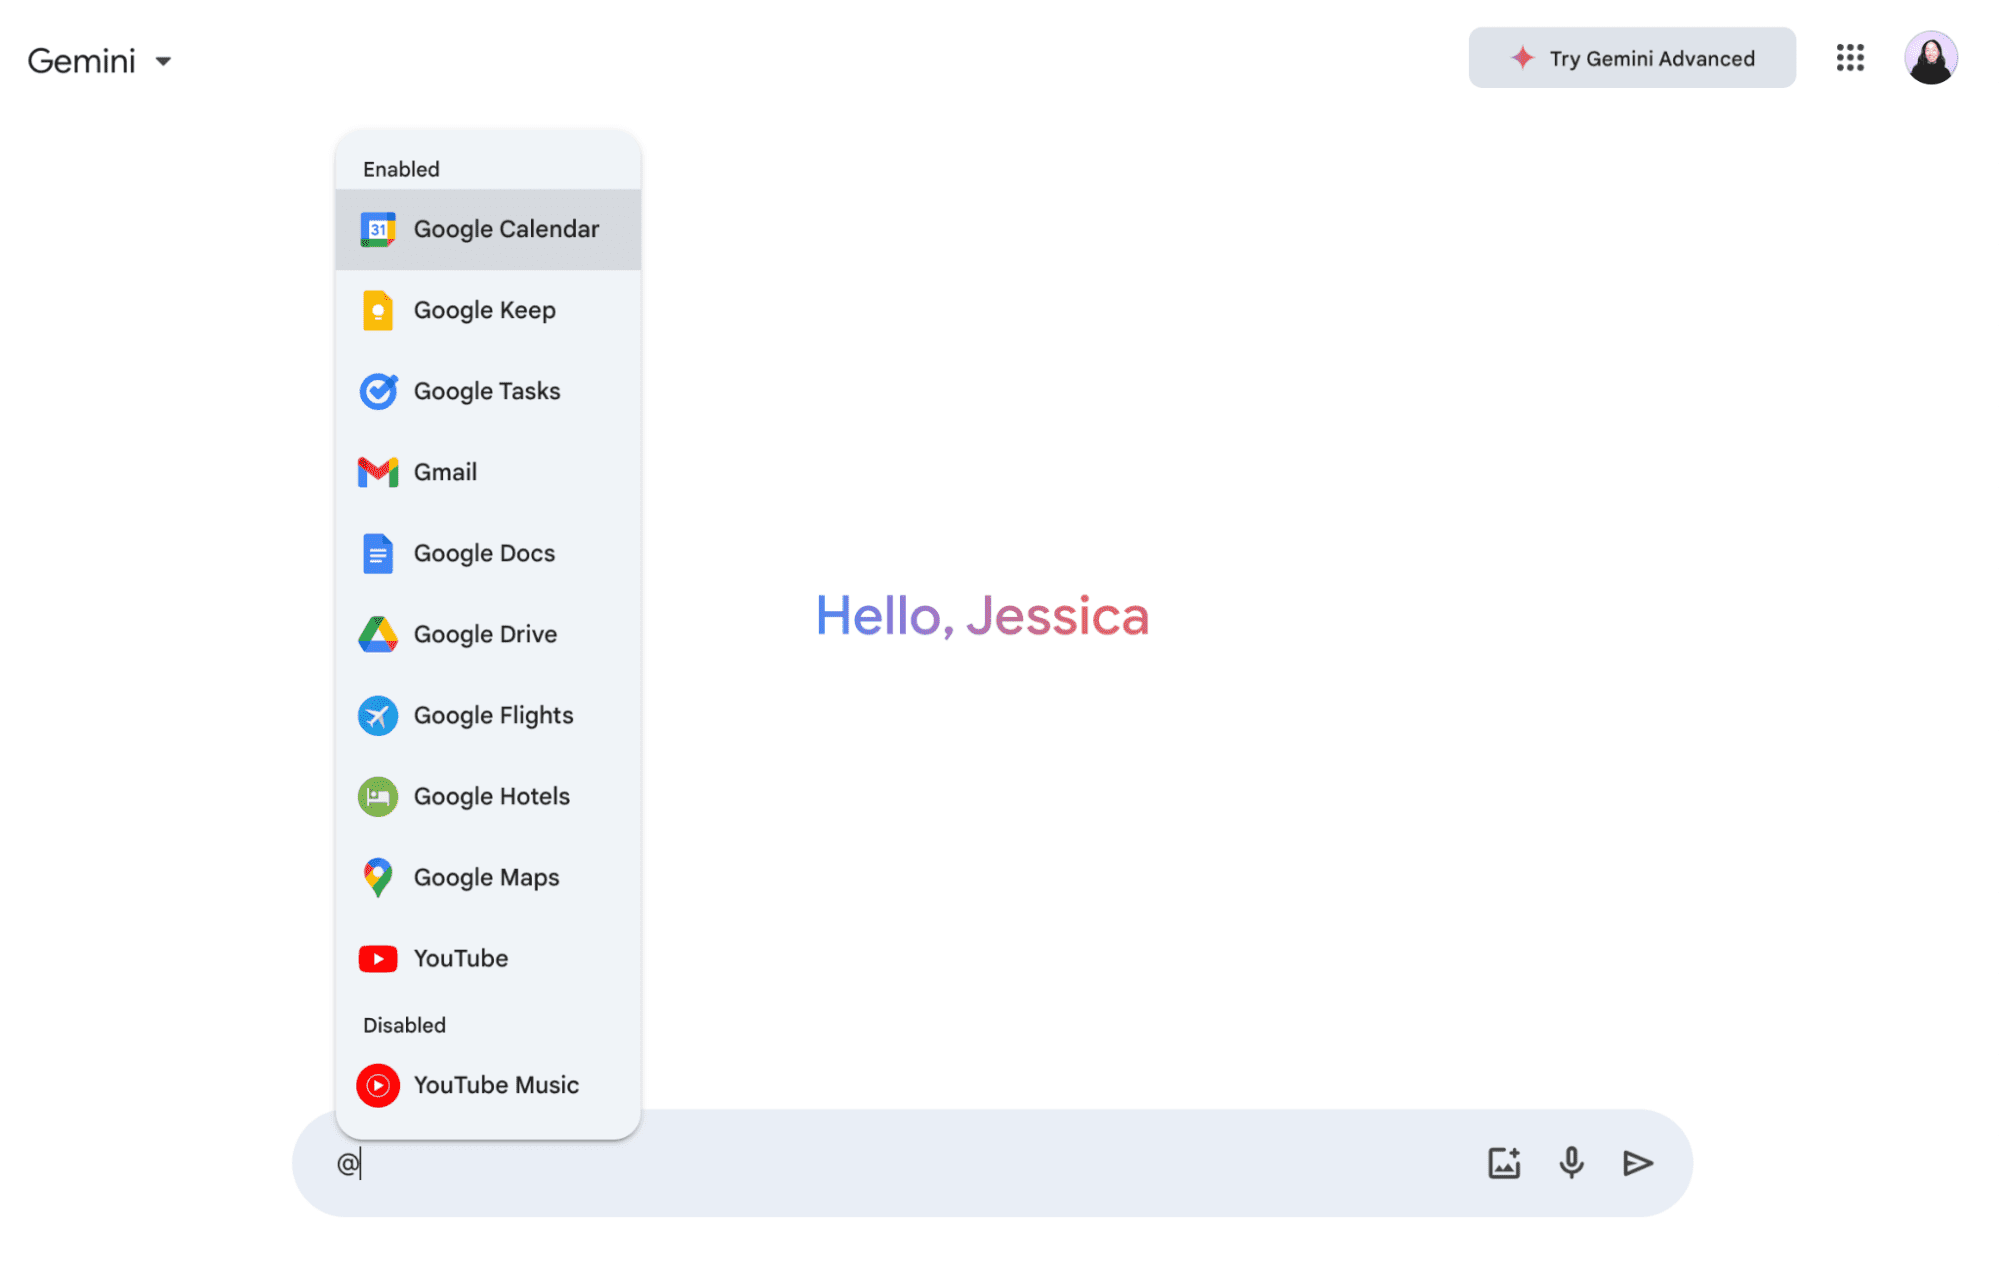Choose Google Drive from the menu
The height and width of the screenshot is (1262, 1999).
click(488, 634)
